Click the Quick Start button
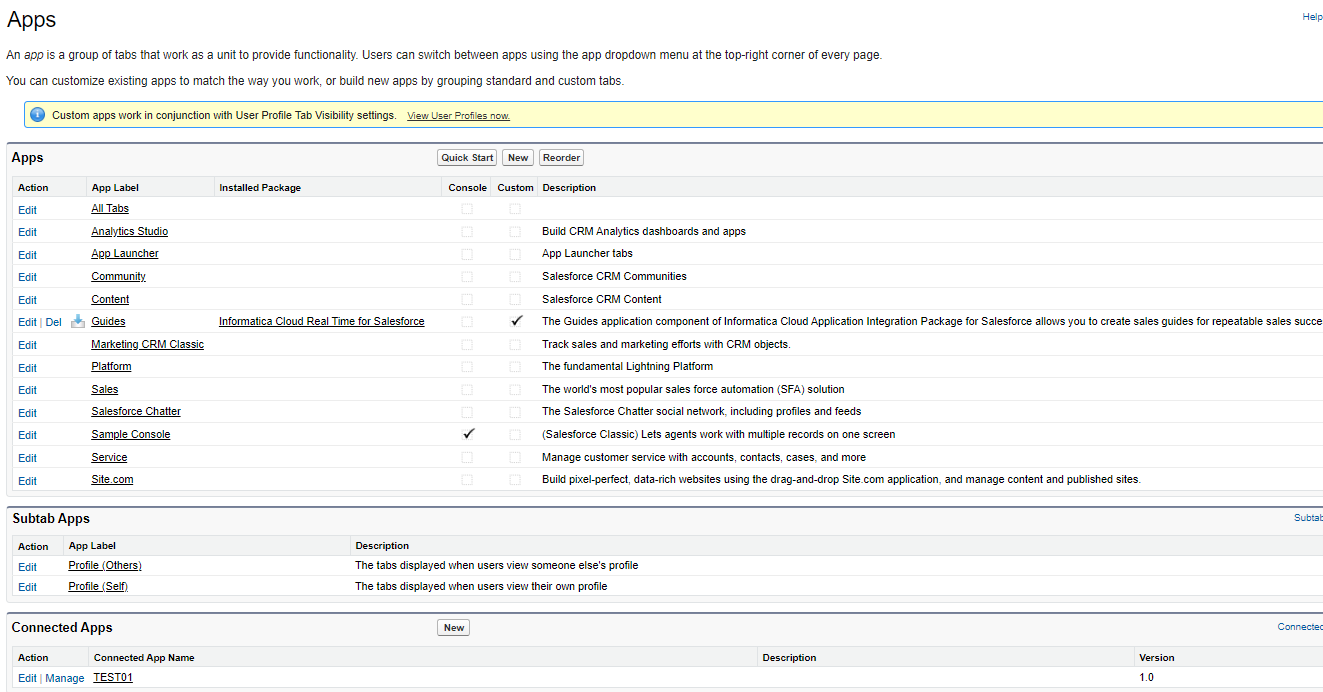This screenshot has height=692, width=1323. (468, 158)
